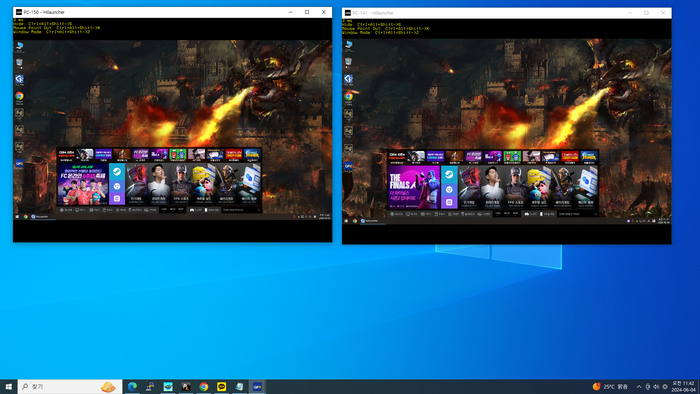Select Hilauncher icon on host taskbar
The width and height of the screenshot is (700, 394).
[257, 386]
